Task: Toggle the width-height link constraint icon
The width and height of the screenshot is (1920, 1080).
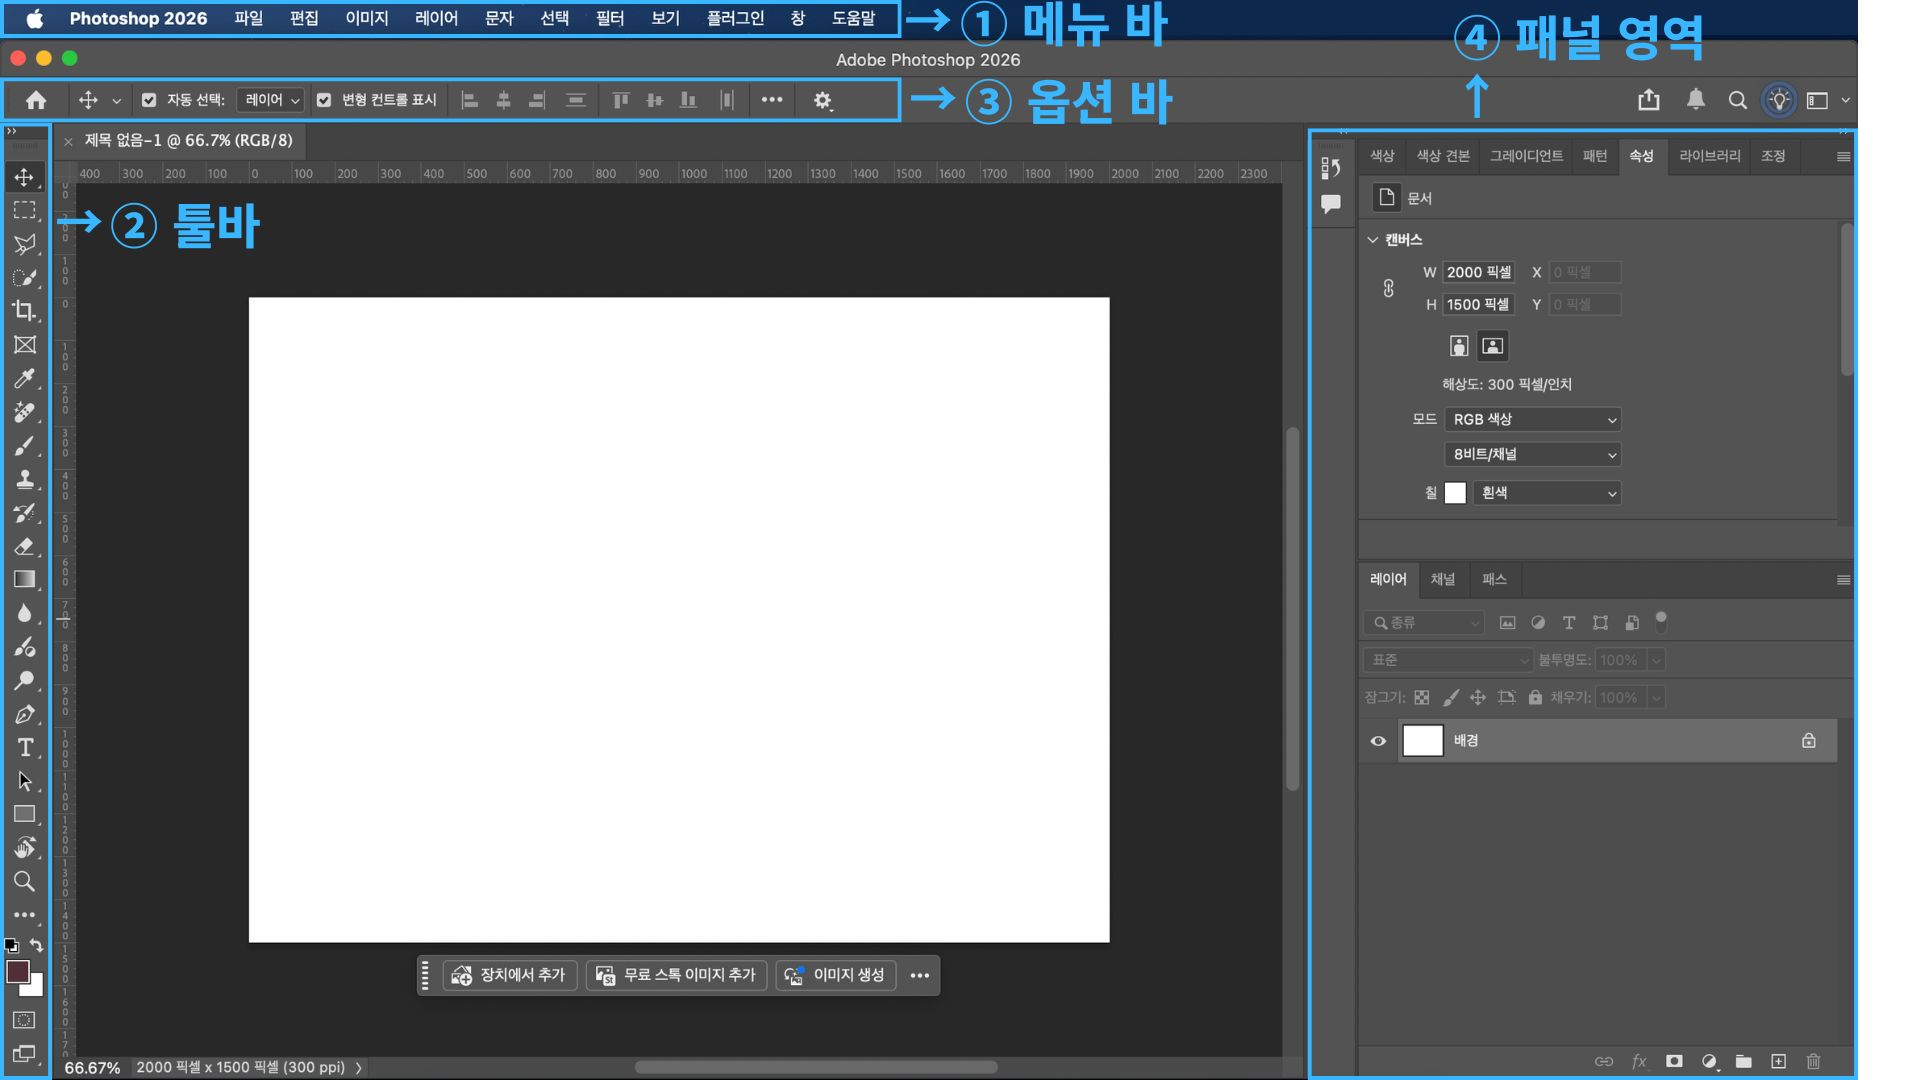Action: 1388,288
